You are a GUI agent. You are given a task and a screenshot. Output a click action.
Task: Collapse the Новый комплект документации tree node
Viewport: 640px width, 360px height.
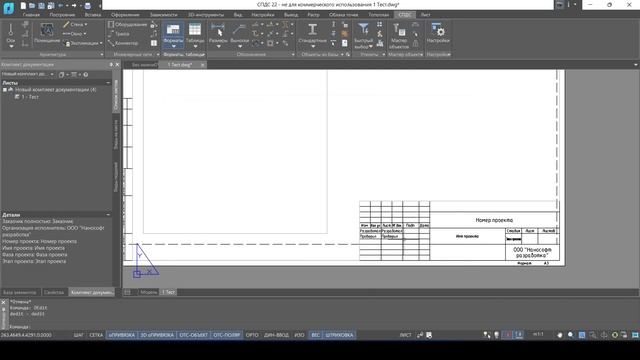point(5,90)
